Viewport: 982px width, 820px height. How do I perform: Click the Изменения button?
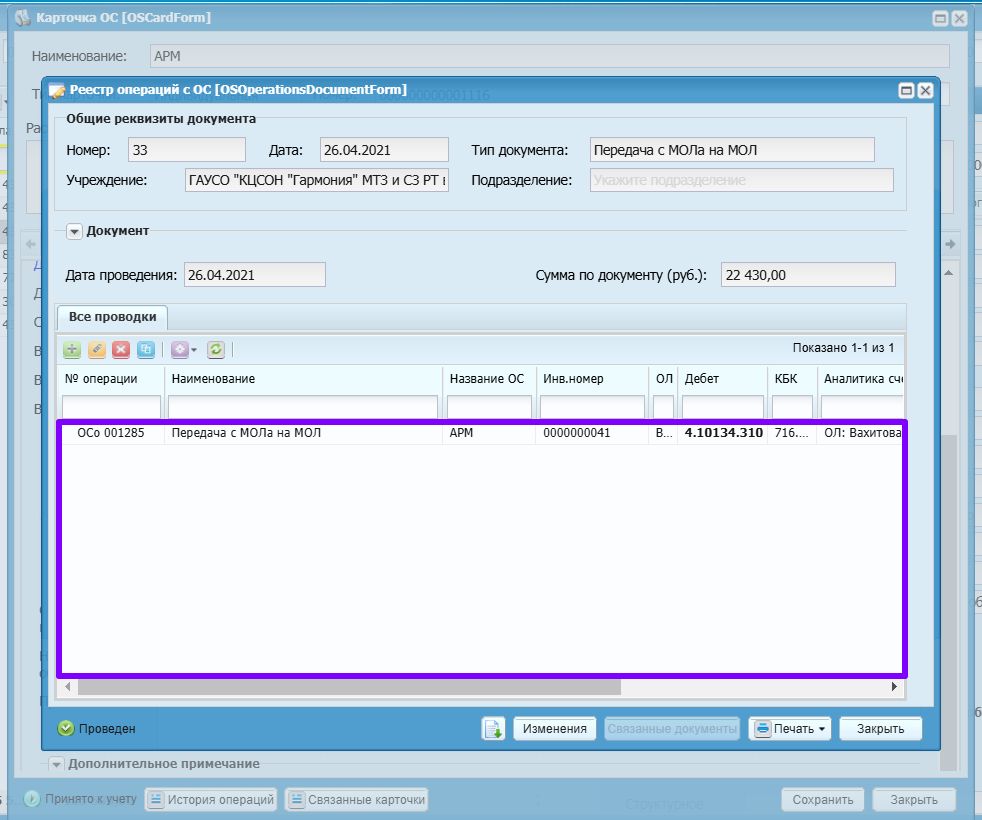pos(554,729)
